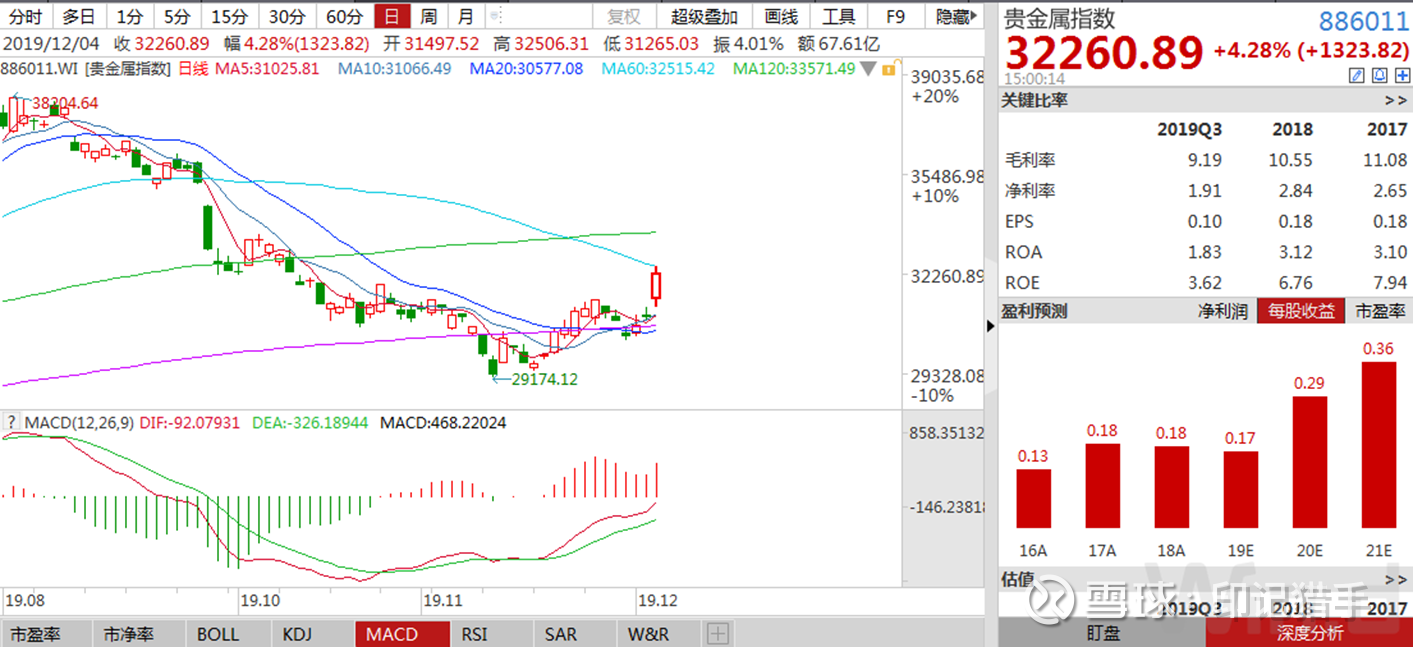This screenshot has width=1413, height=647.
Task: Click the 21E forecast bar in chart
Action: (x=1379, y=444)
